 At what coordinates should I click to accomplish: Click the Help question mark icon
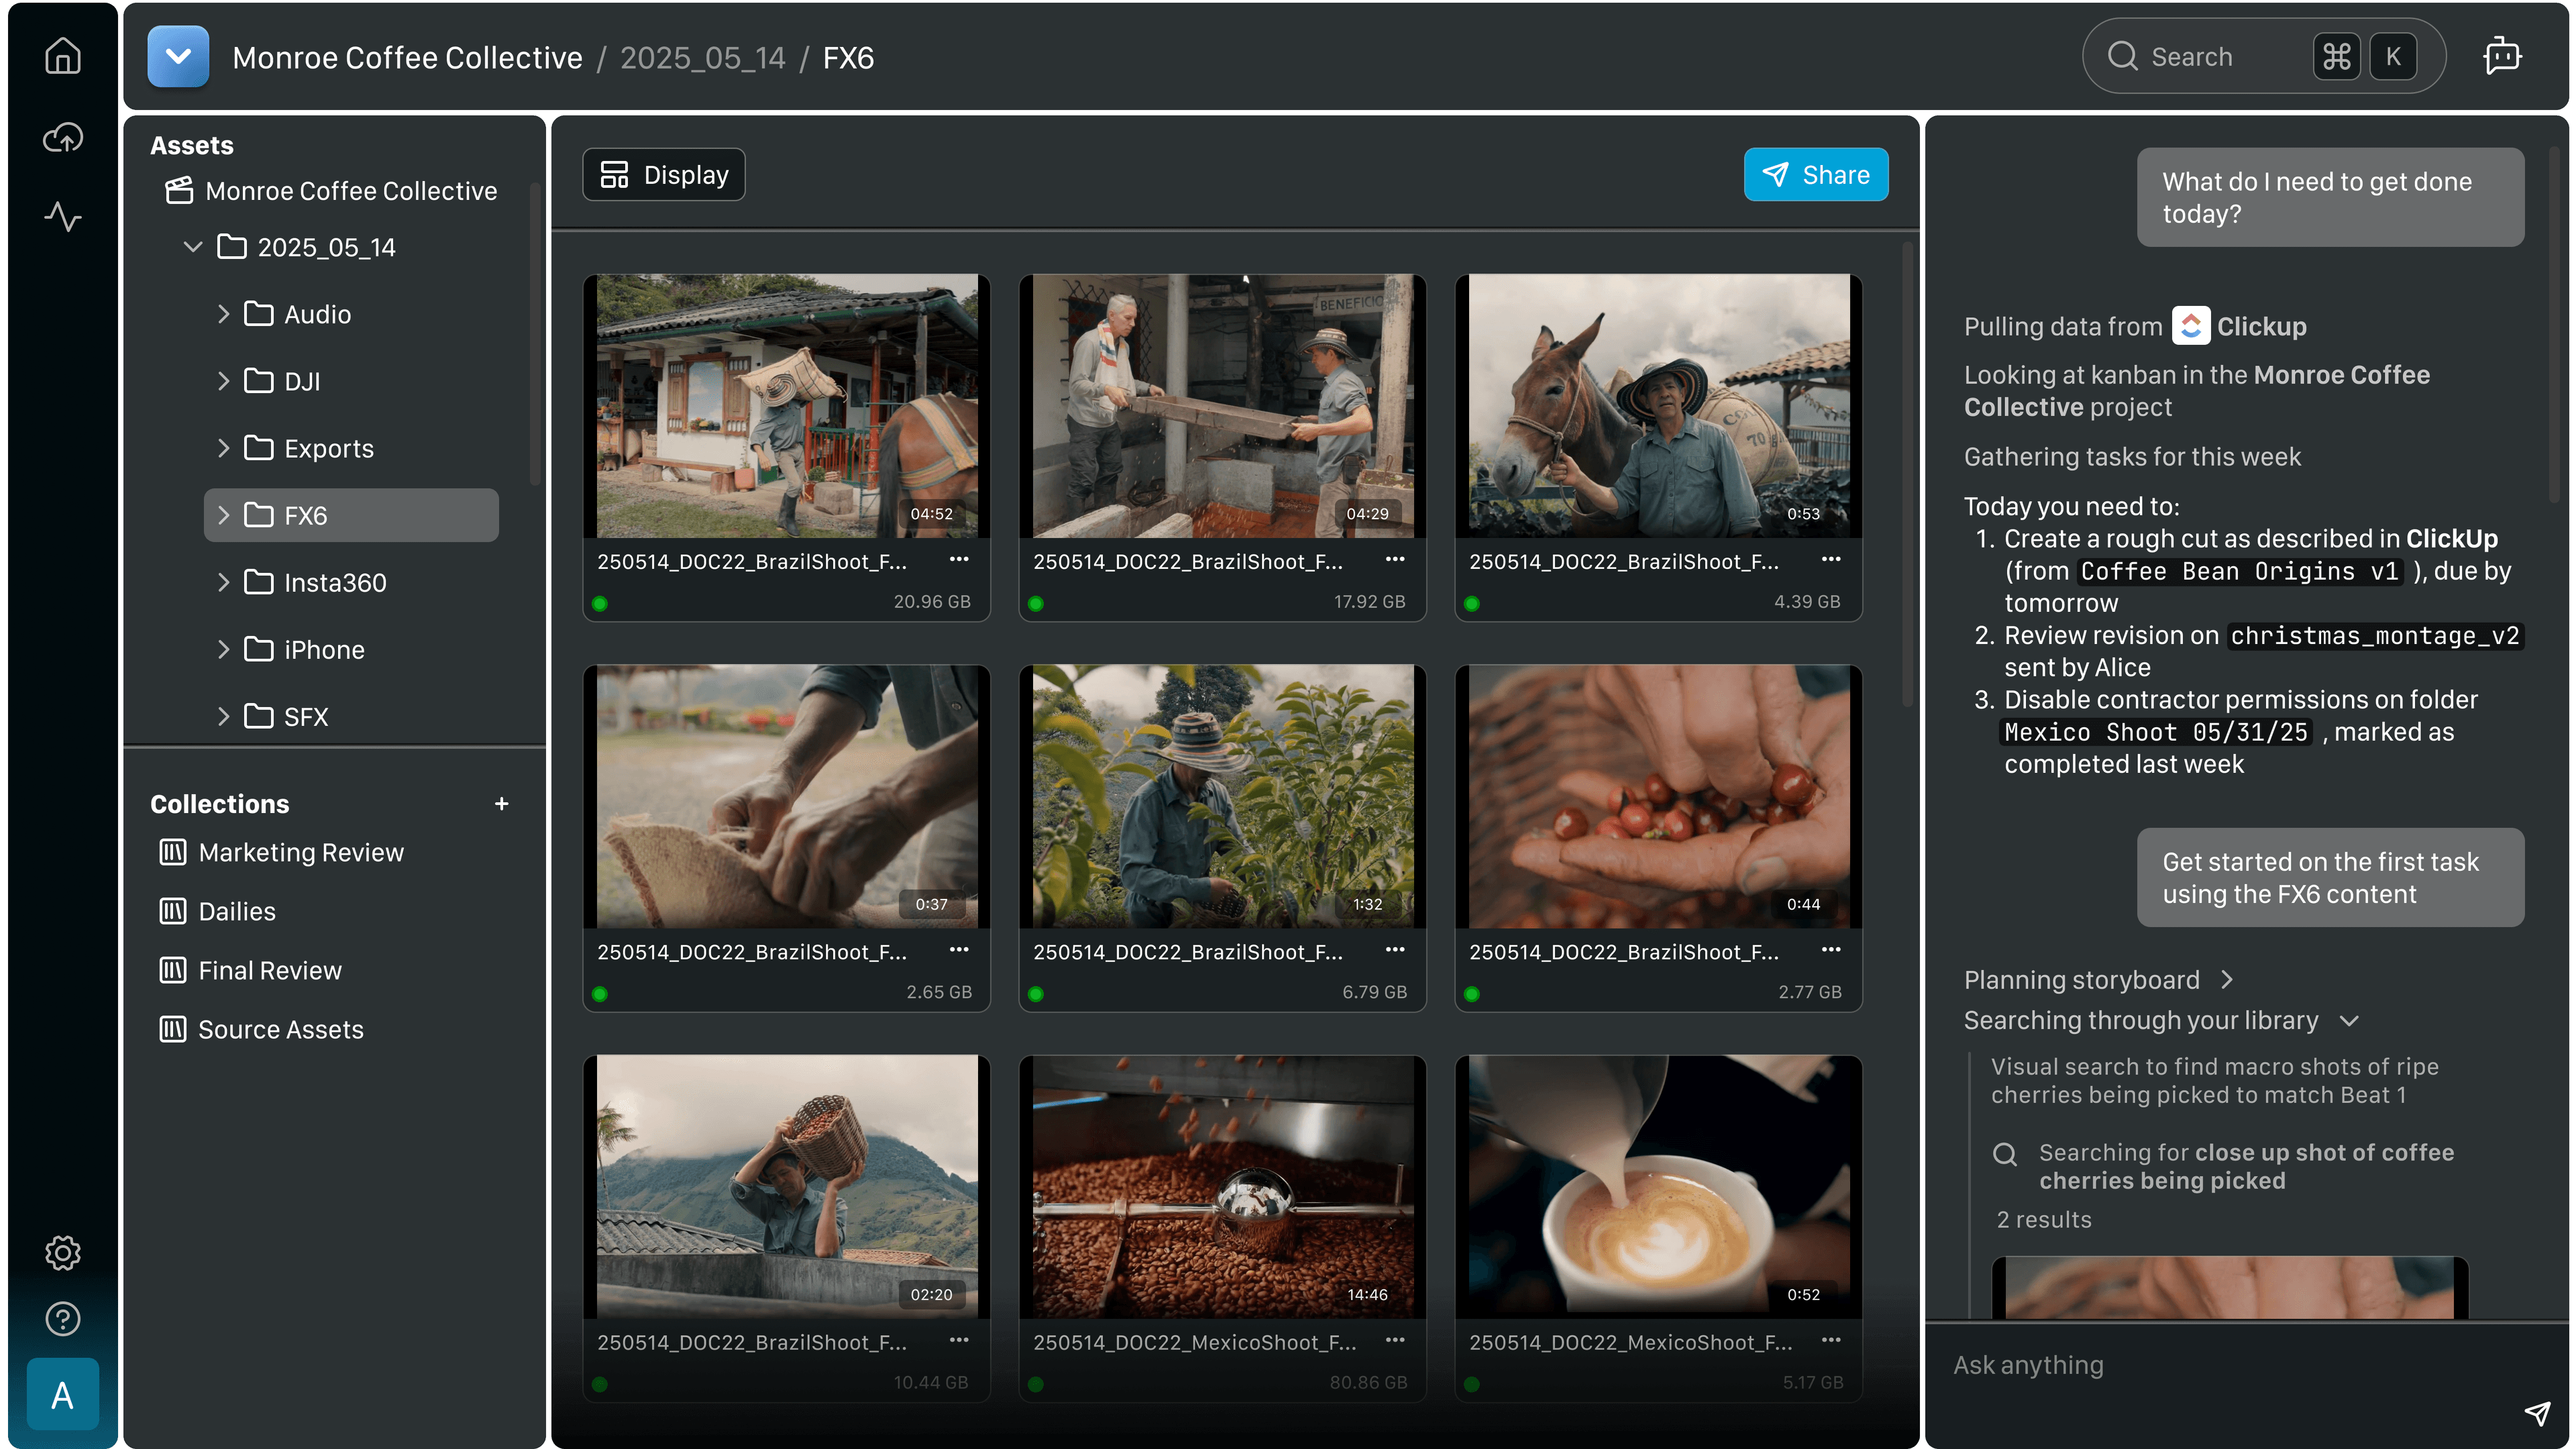click(62, 1318)
